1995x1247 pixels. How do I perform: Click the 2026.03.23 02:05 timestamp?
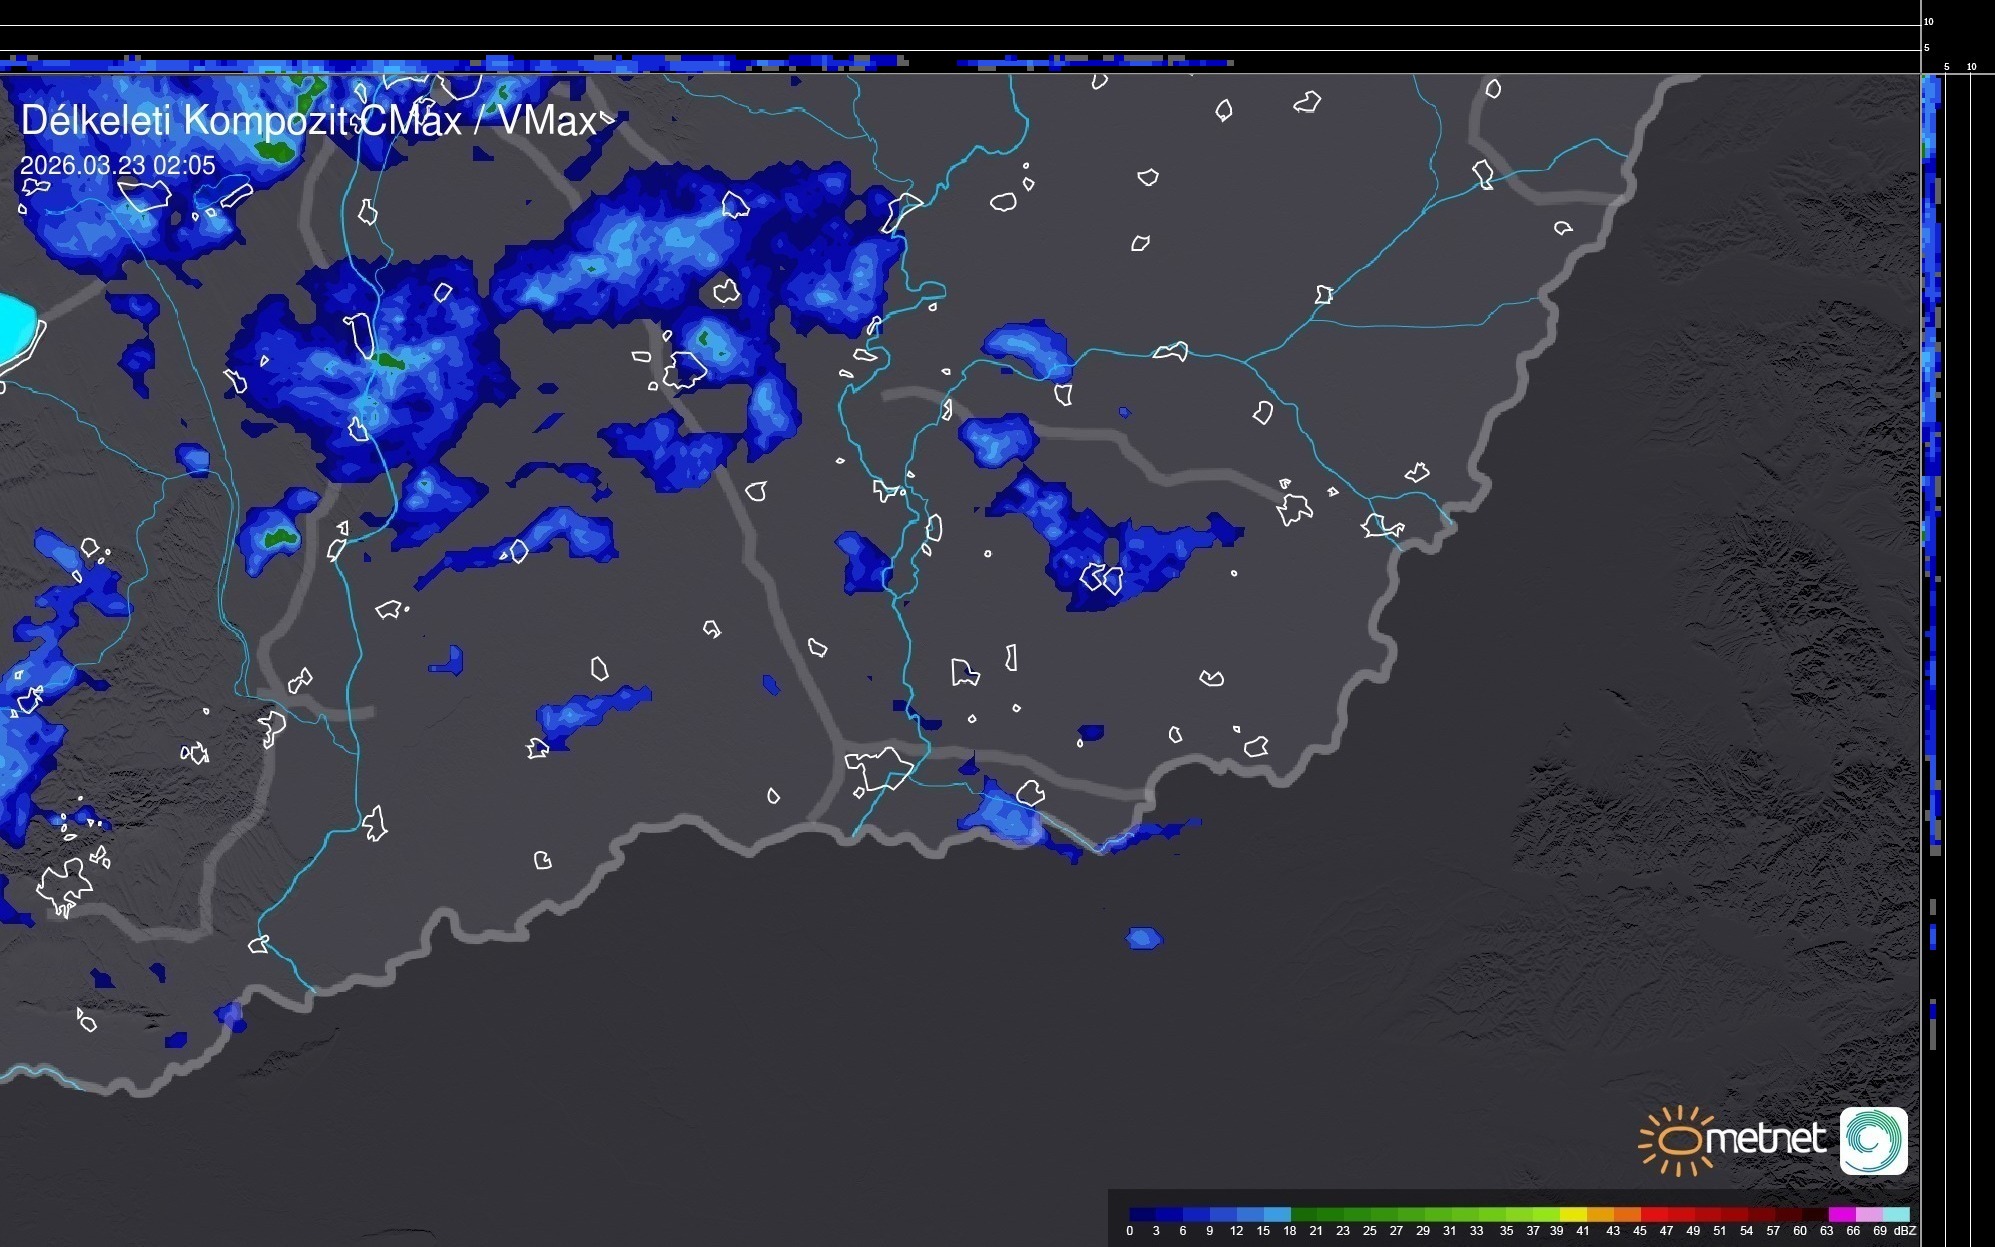point(117,165)
